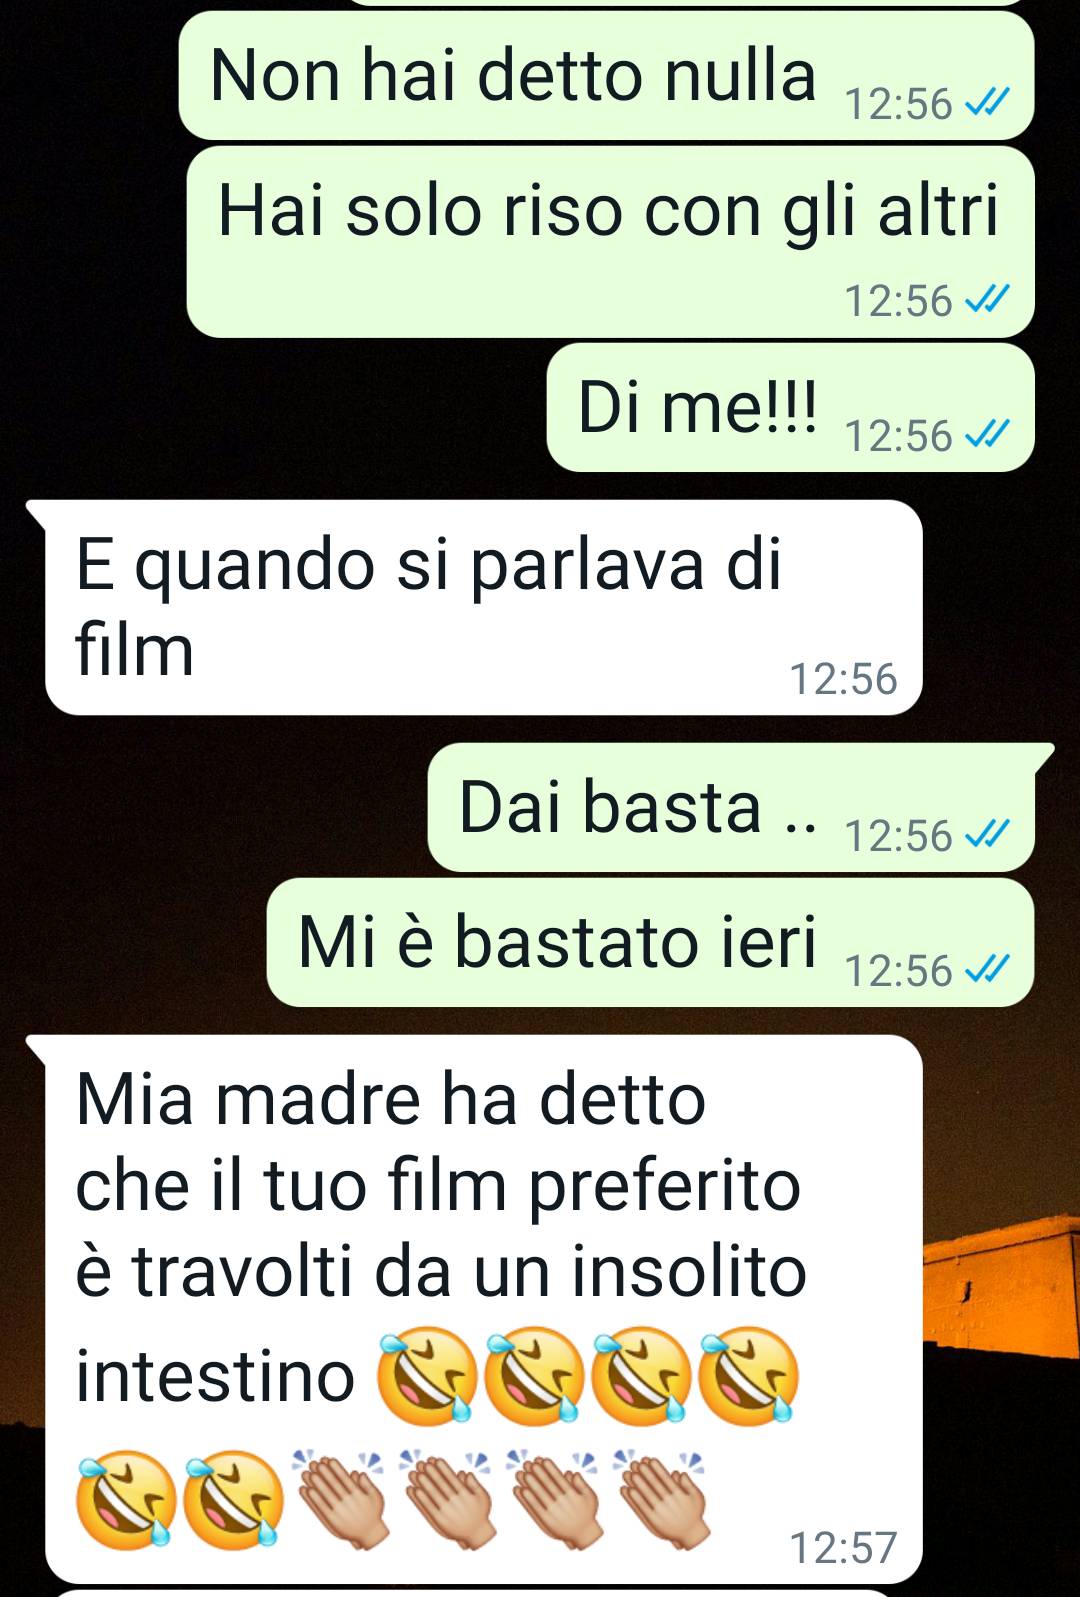
Task: Select the 'Dai basta ..' message bubble
Action: [x=731, y=808]
